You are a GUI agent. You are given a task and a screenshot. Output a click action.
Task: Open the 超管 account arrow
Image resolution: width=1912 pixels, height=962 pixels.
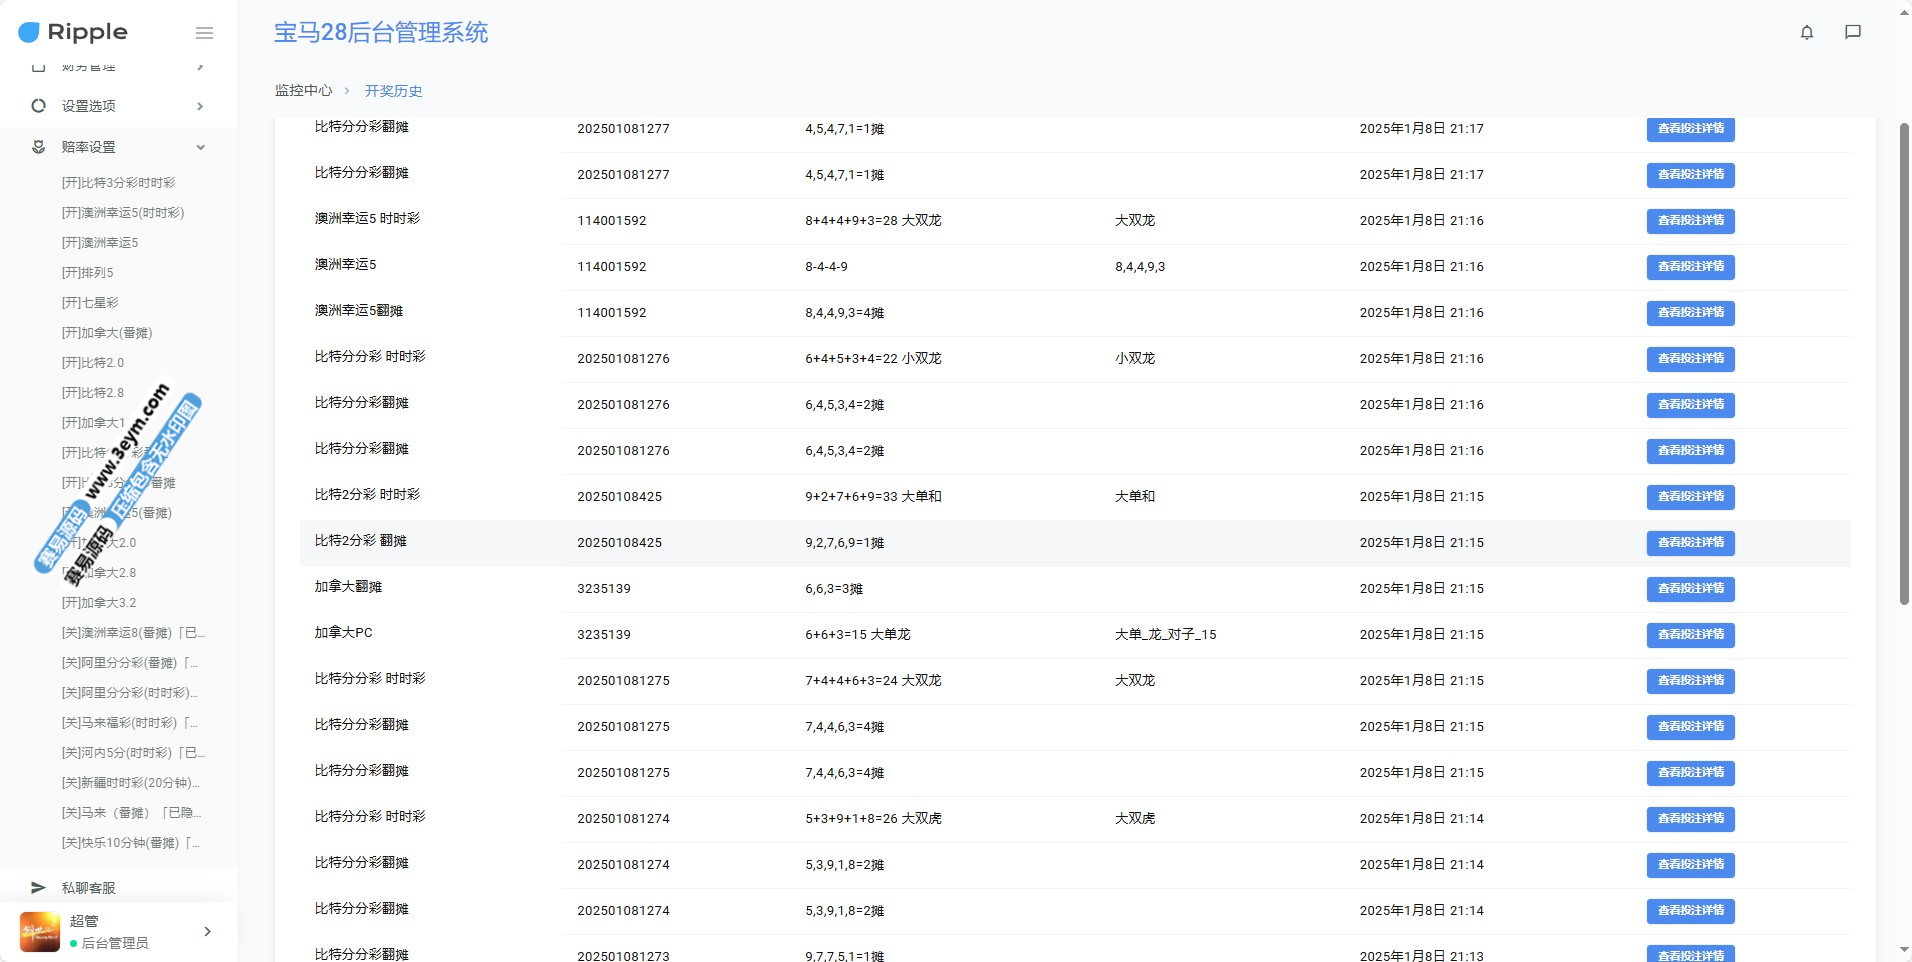coord(207,931)
